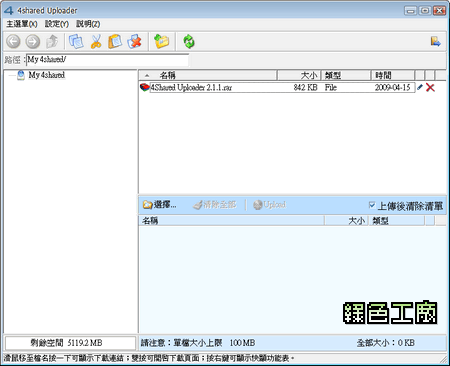Click 單檔大小上限 100 MB status text
450x366 pixels.
pos(214,343)
